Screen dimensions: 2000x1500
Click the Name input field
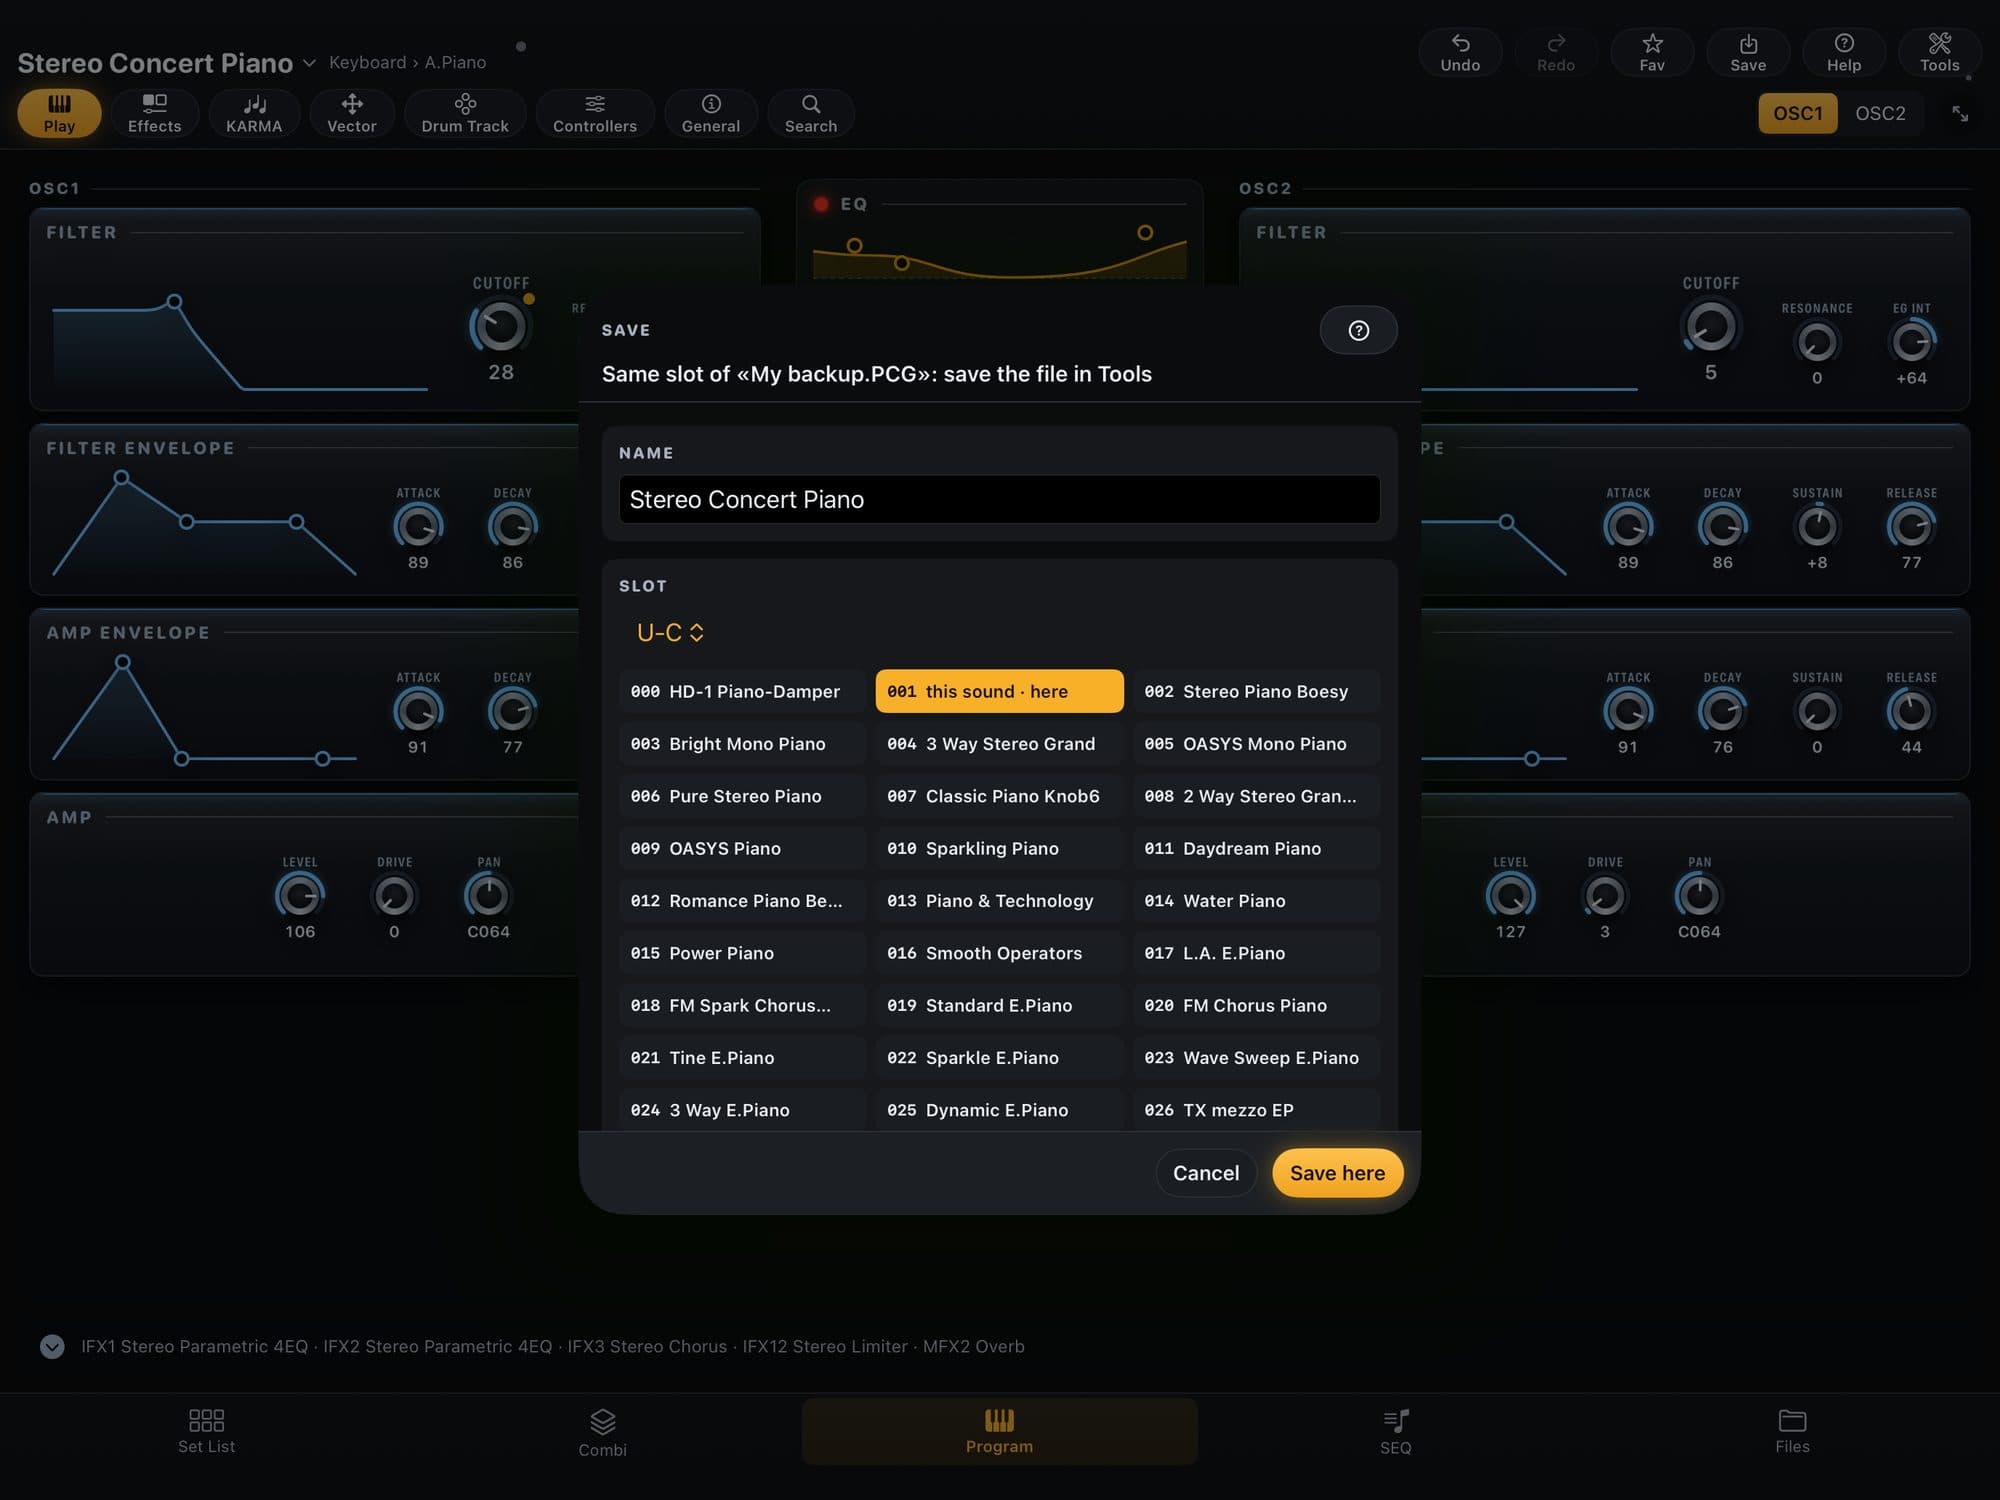click(x=999, y=499)
